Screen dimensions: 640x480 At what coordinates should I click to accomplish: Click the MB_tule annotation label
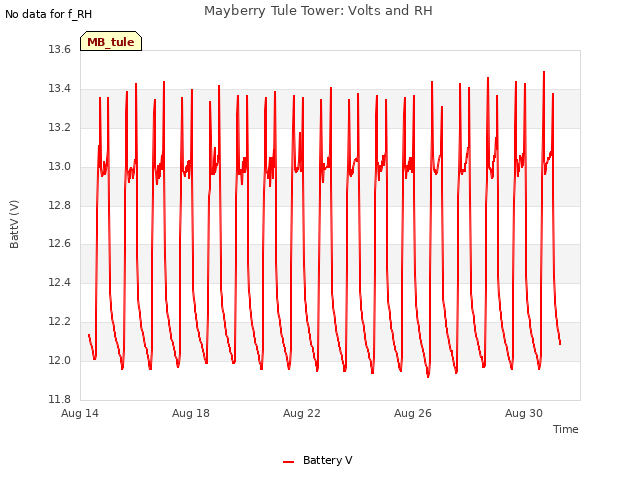[x=111, y=41]
